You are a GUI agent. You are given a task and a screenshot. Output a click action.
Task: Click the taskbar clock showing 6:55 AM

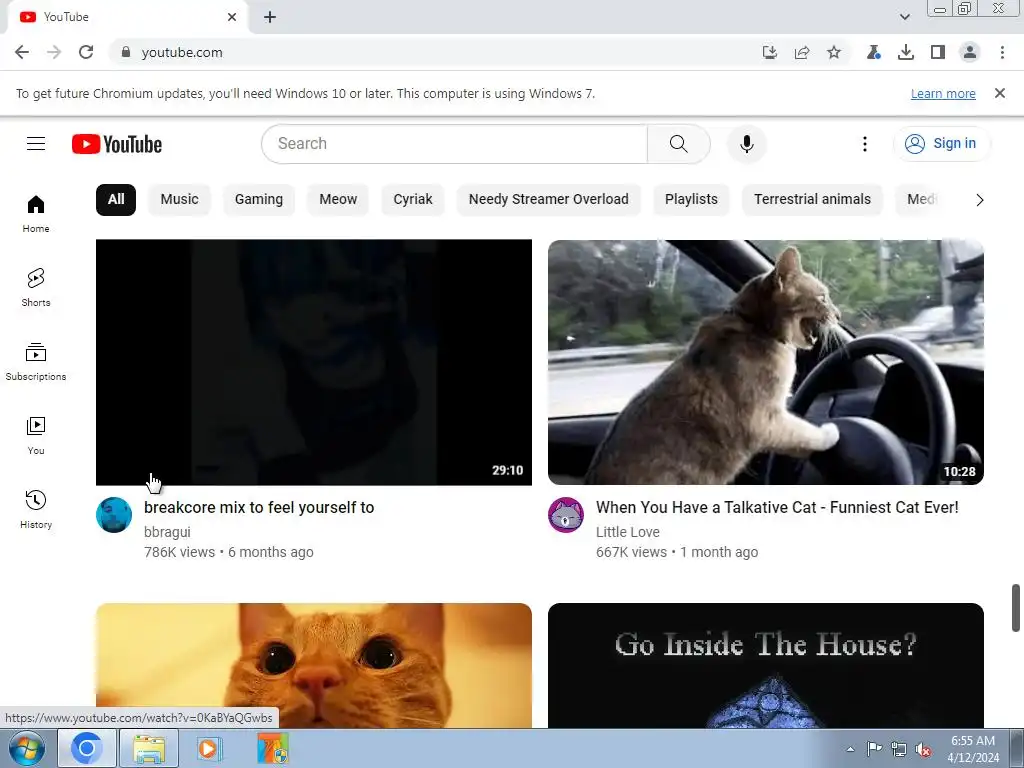pyautogui.click(x=973, y=749)
